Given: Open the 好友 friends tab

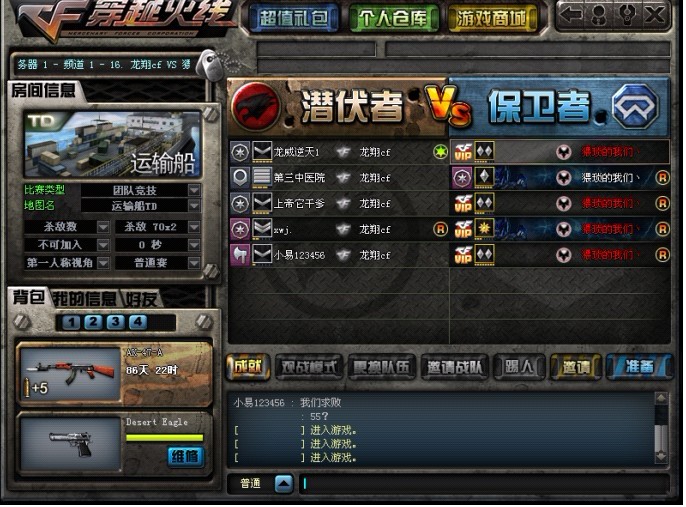Looking at the screenshot, I should click(141, 299).
